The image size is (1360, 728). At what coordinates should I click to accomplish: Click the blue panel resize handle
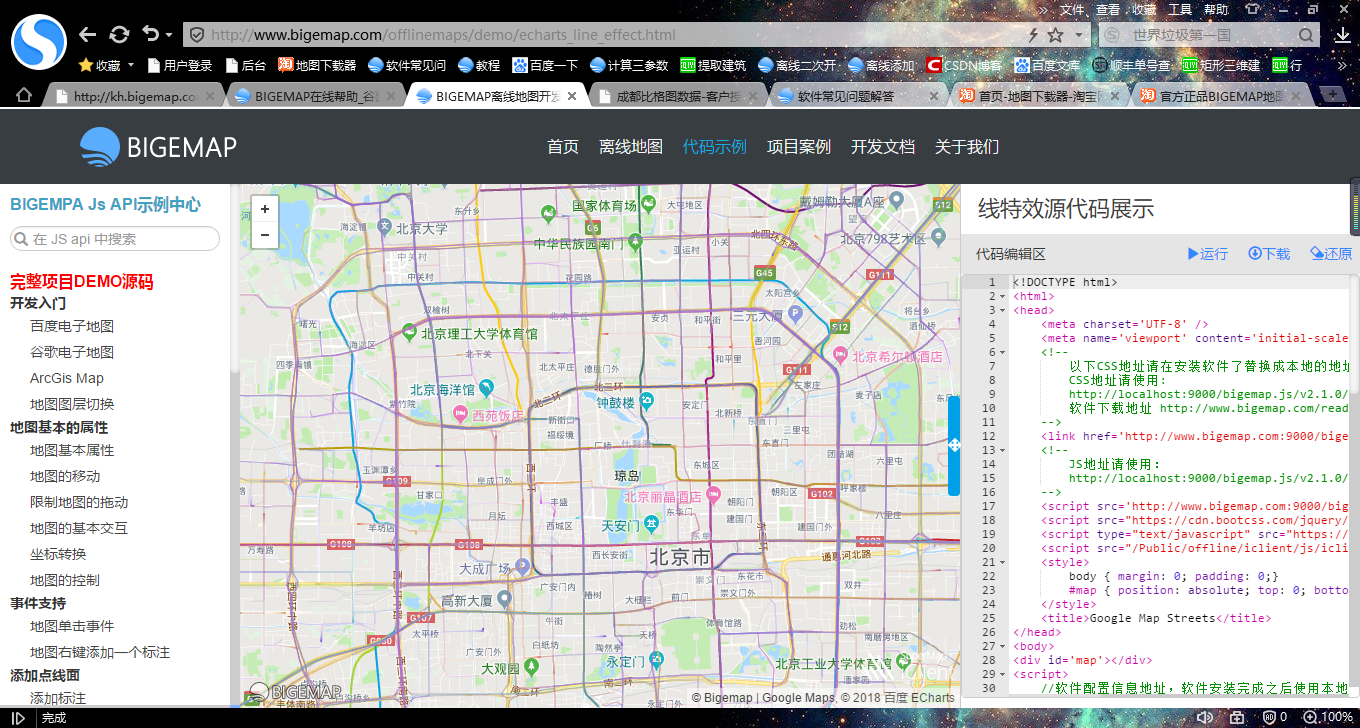tap(954, 445)
